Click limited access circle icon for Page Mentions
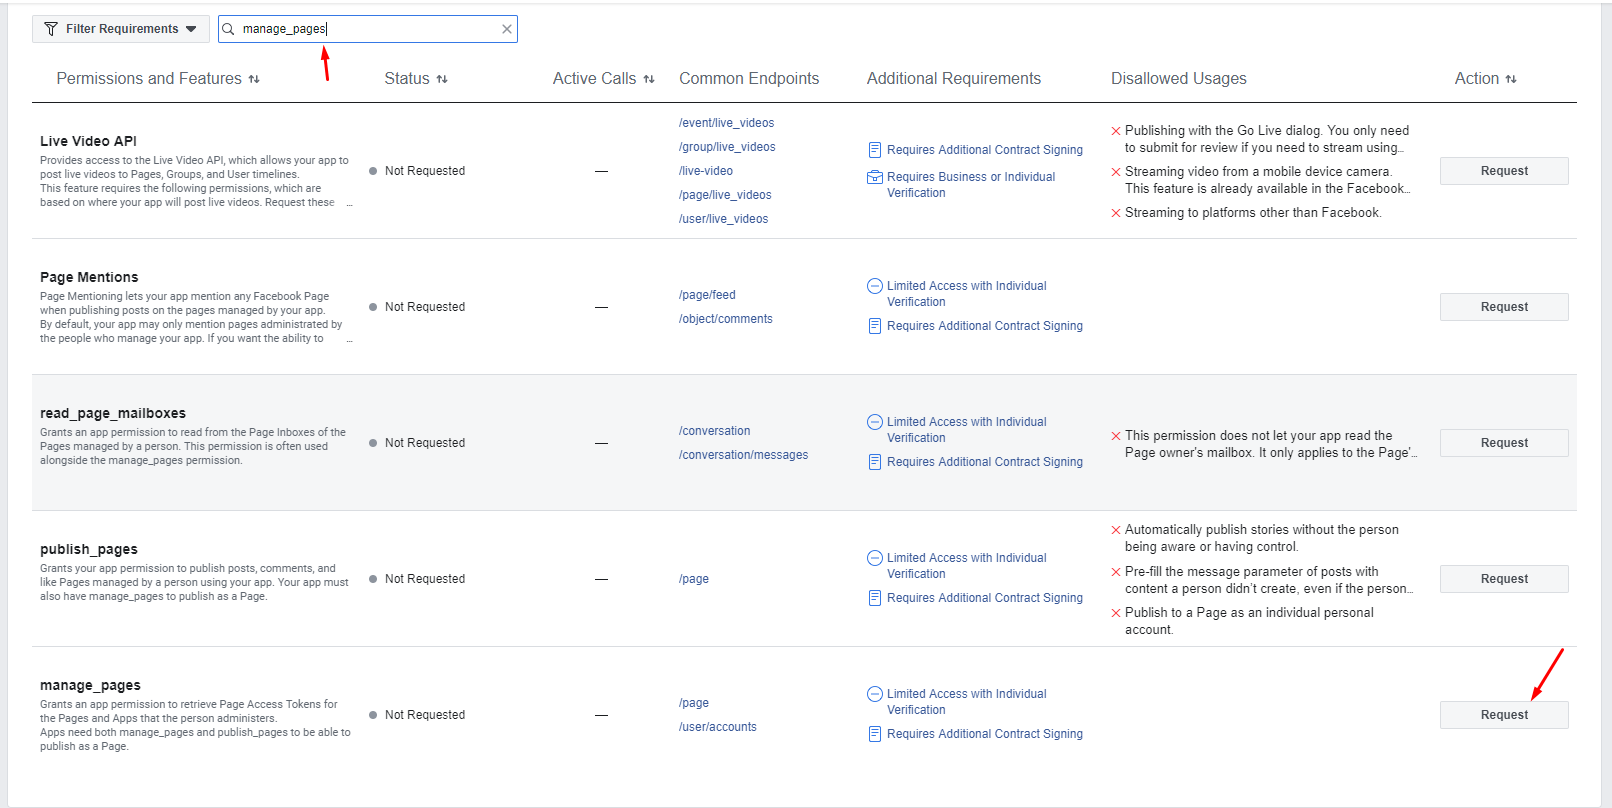 click(875, 286)
